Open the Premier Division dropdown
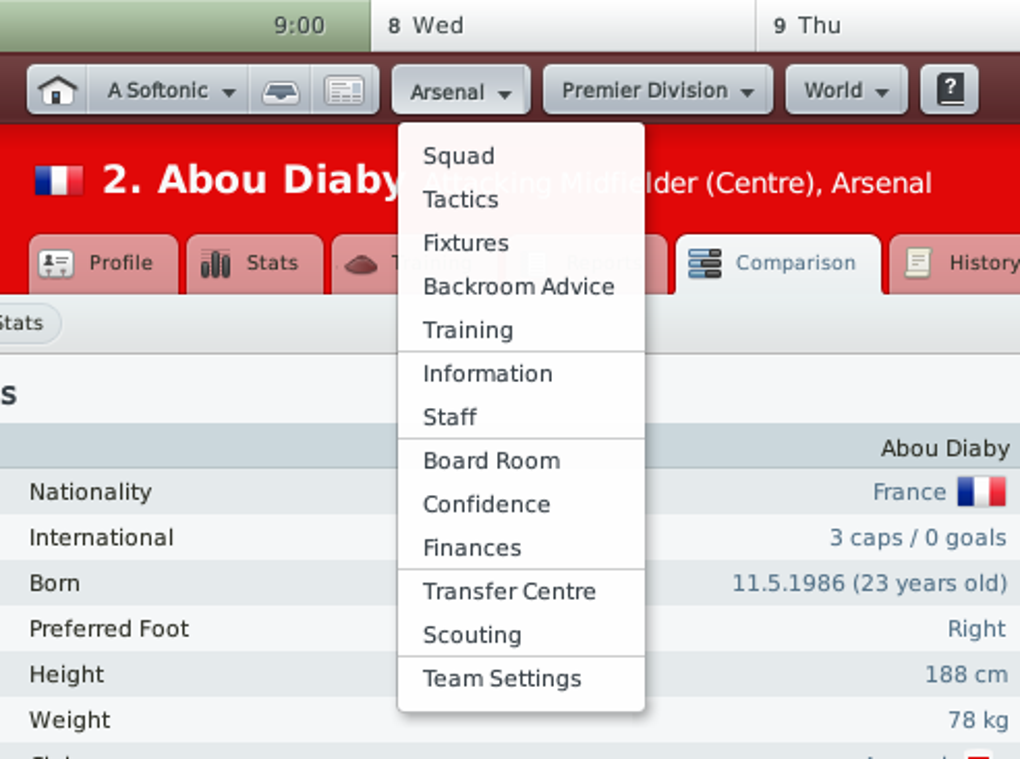Viewport: 1020px width, 759px height. [657, 91]
